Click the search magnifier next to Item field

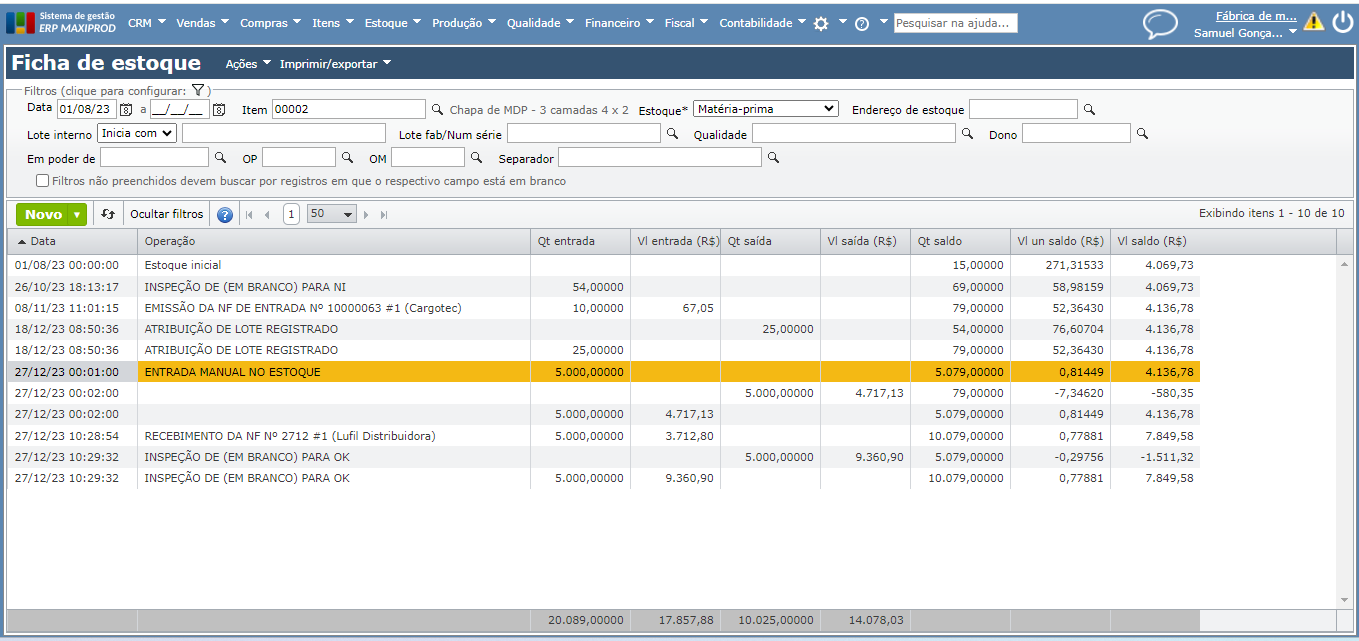coord(437,109)
